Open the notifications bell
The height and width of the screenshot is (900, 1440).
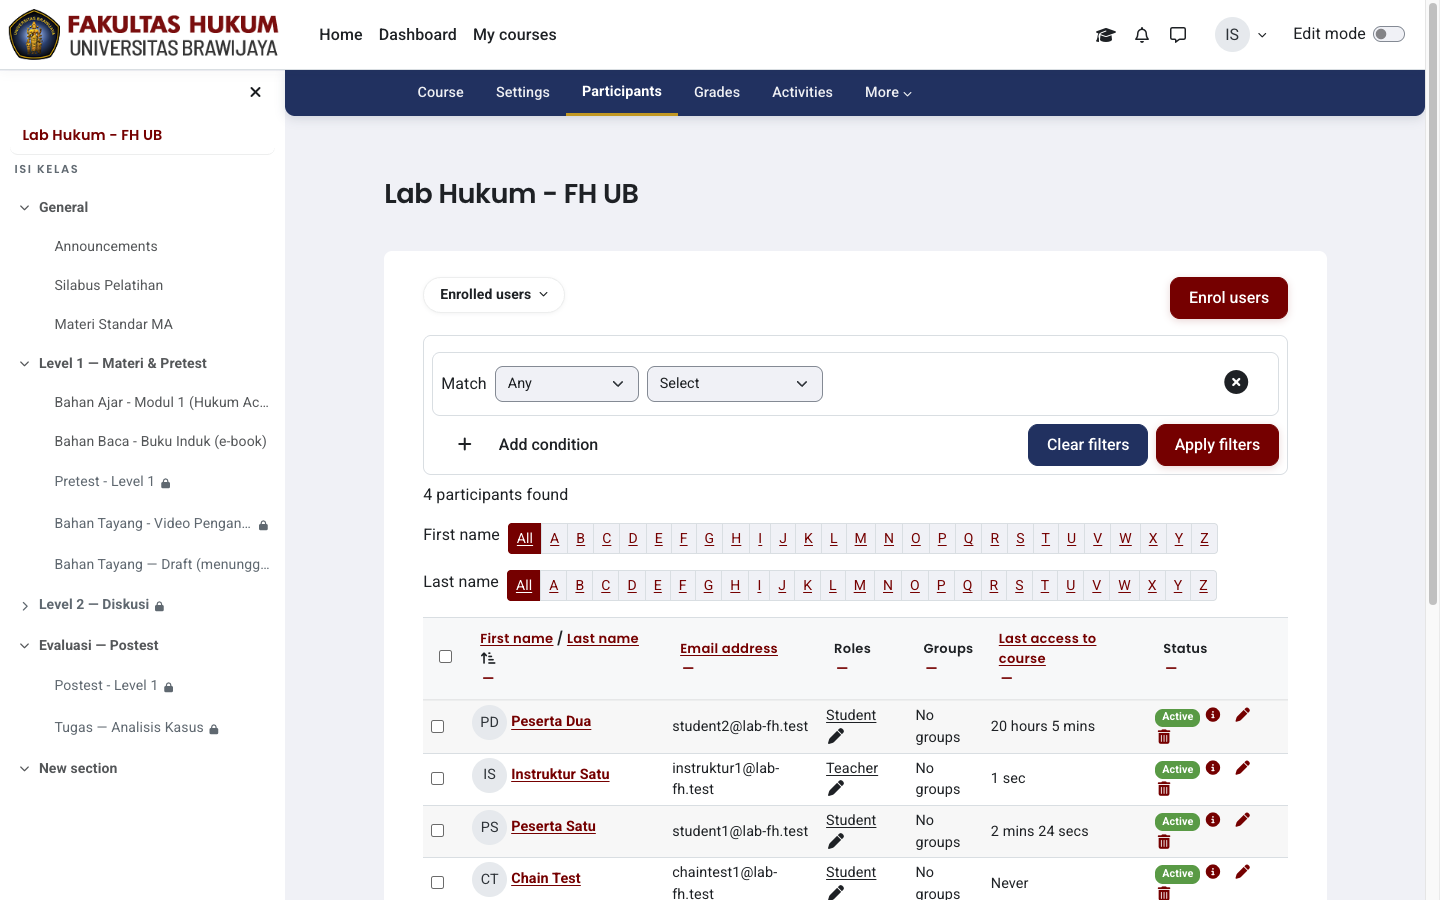[1142, 35]
